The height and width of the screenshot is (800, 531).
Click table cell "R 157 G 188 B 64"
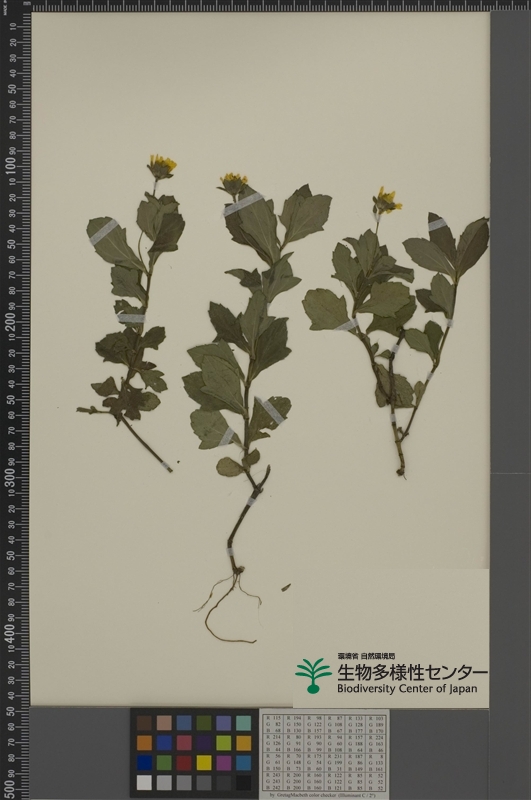coord(356,743)
